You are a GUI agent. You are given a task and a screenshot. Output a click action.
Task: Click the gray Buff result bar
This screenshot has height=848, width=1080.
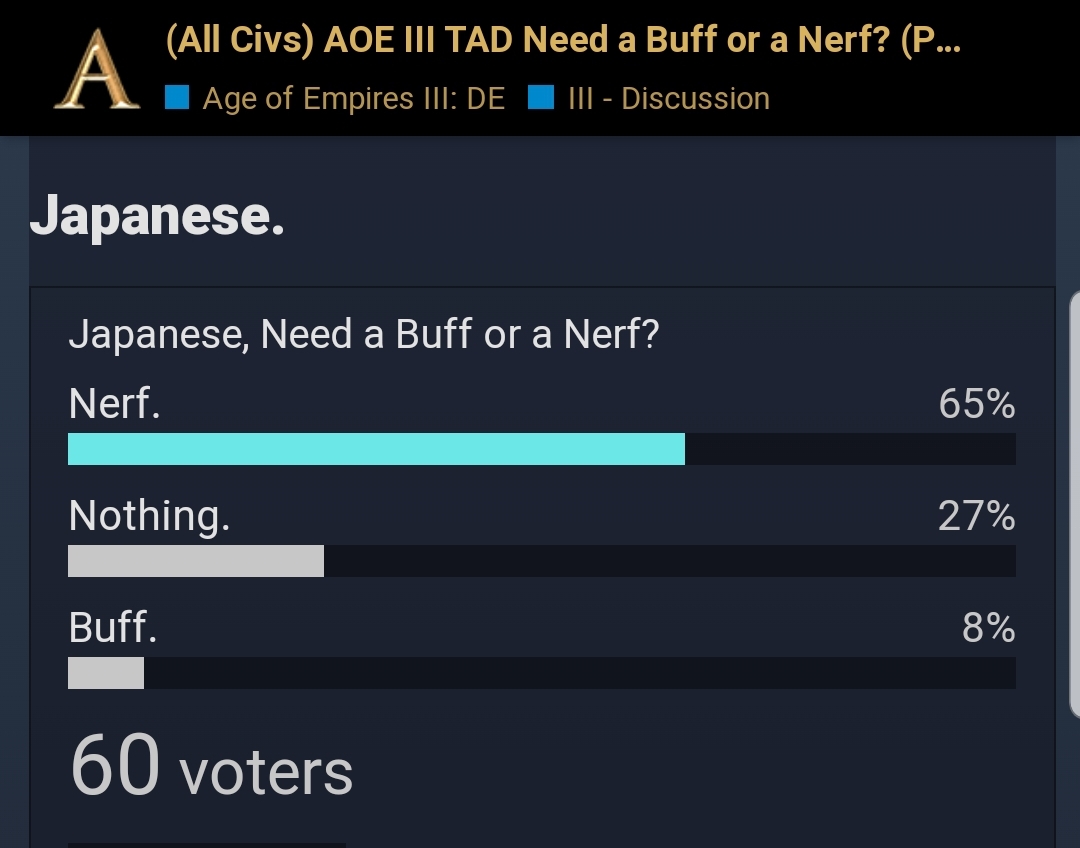(106, 673)
